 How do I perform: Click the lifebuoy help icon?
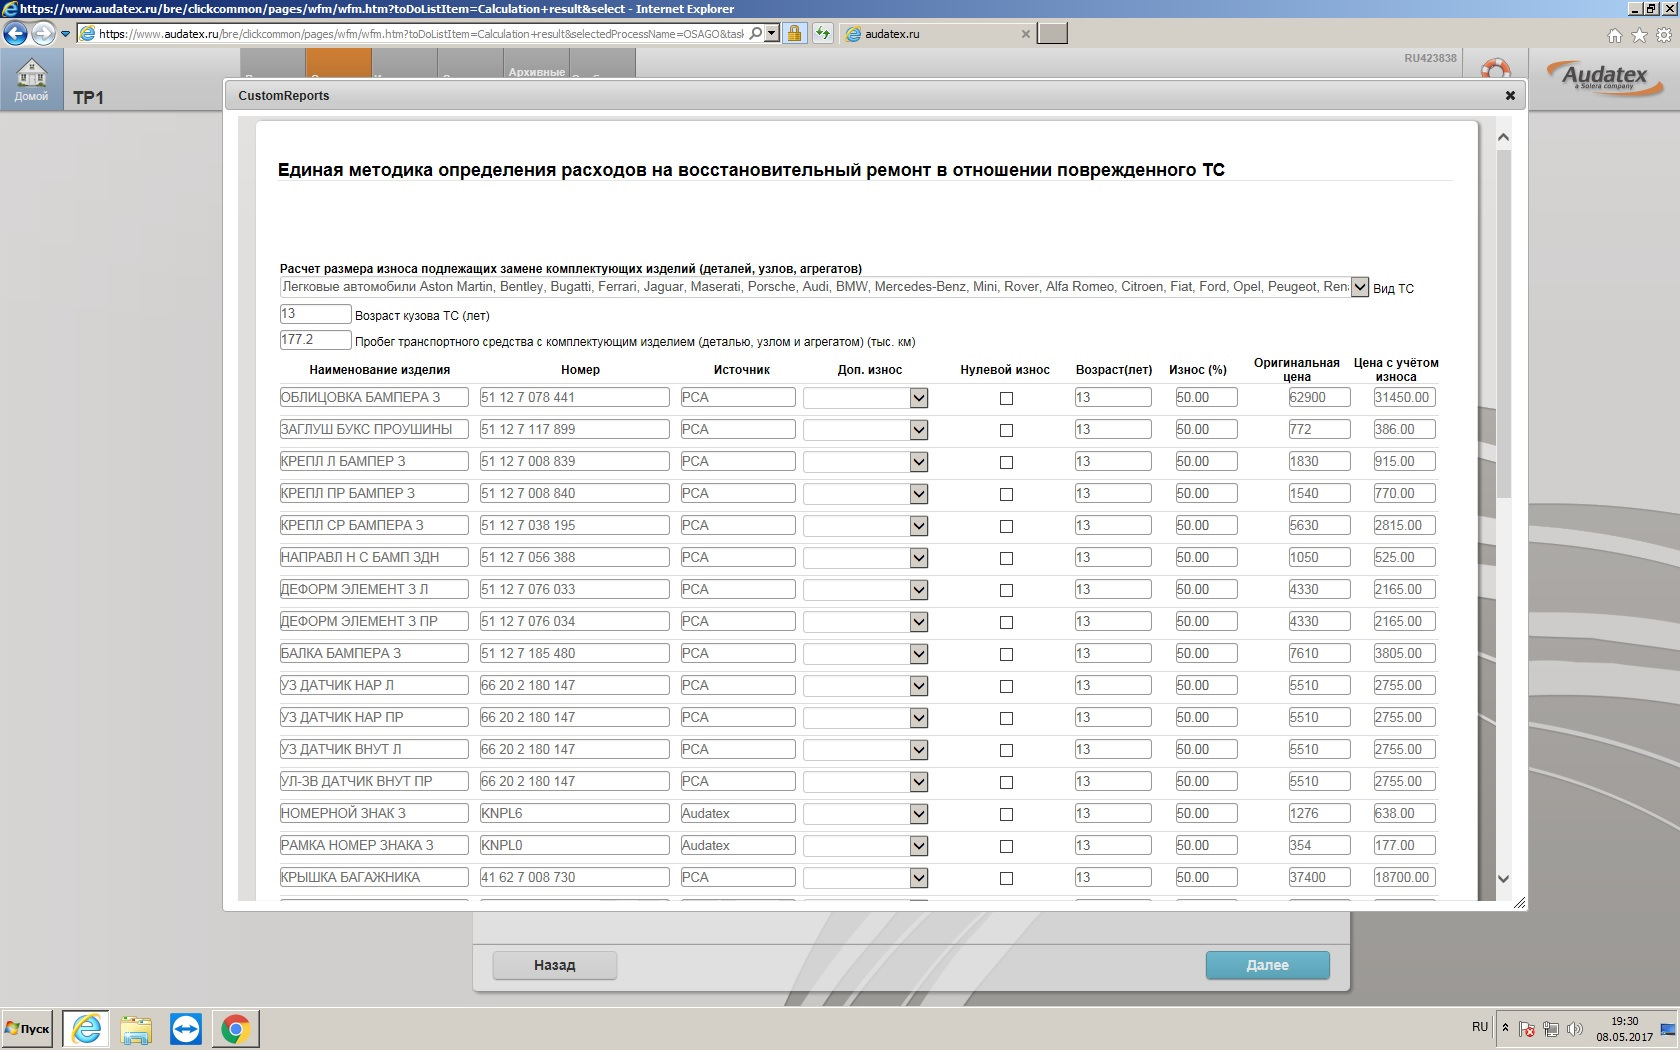click(1495, 68)
